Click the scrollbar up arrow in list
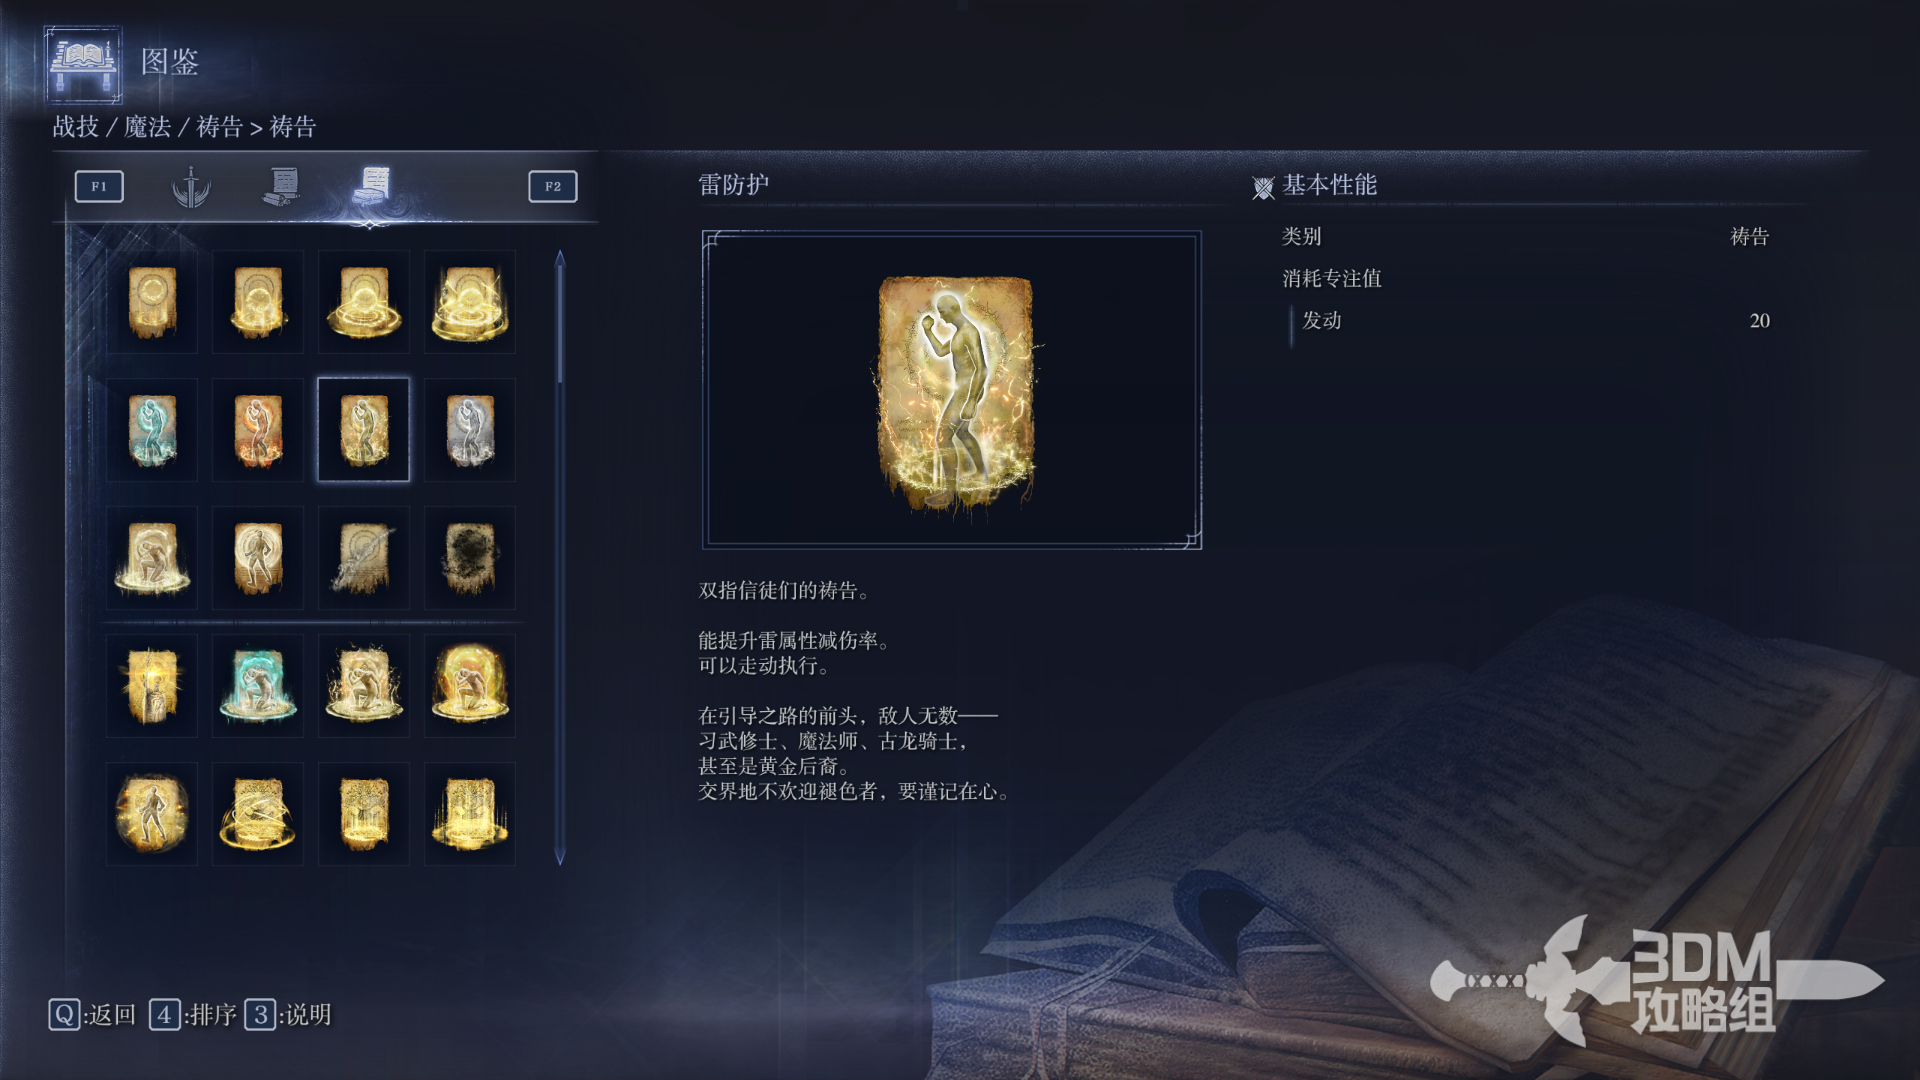 (x=560, y=258)
